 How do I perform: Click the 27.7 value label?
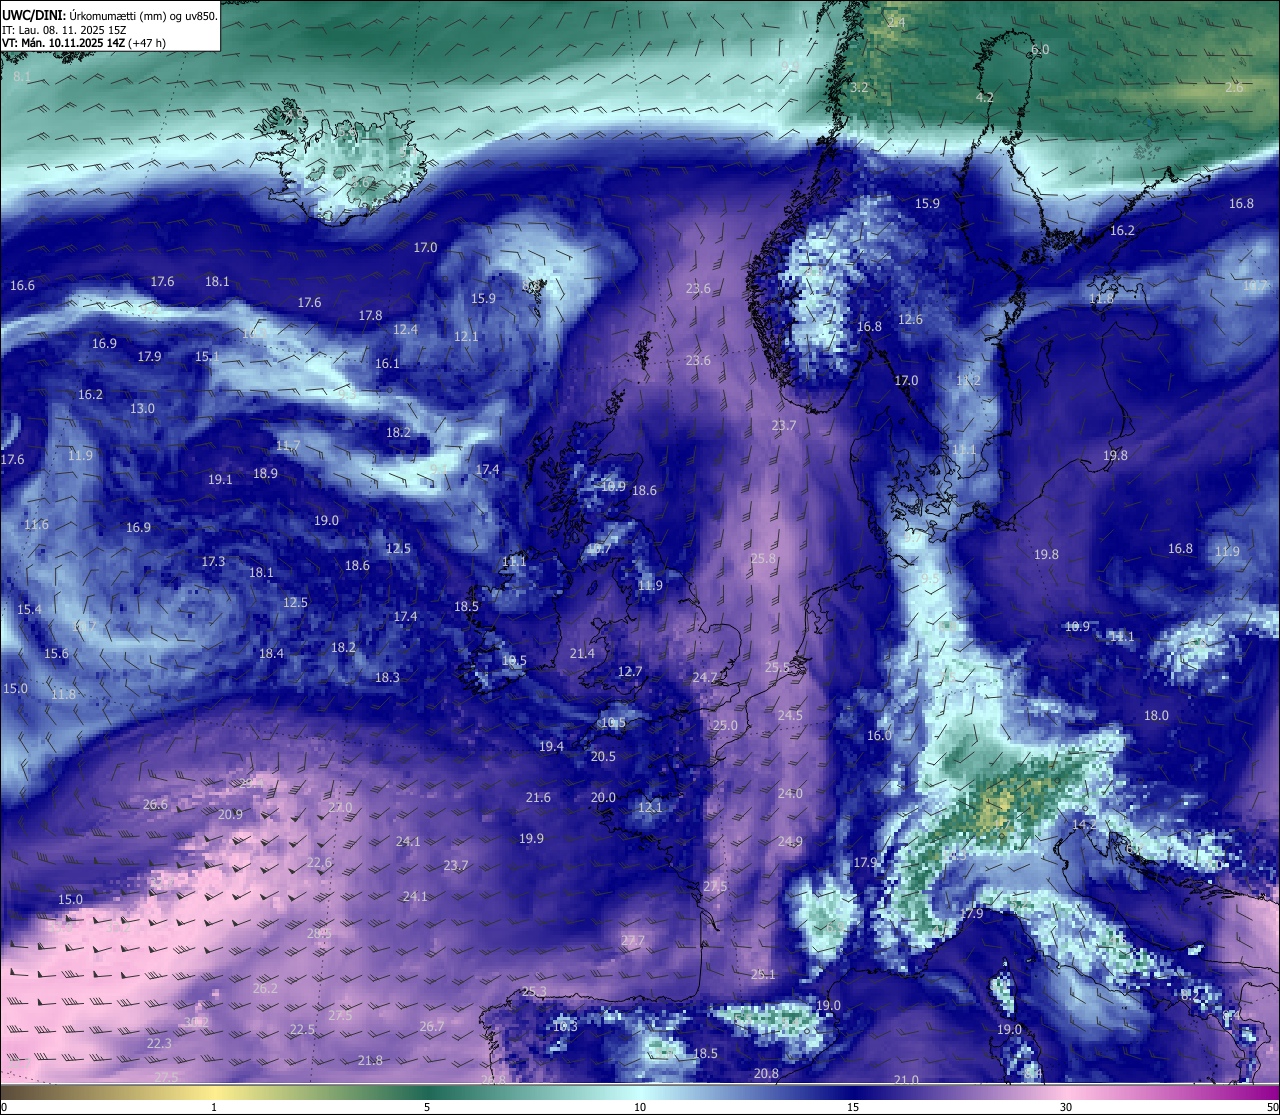pos(632,940)
